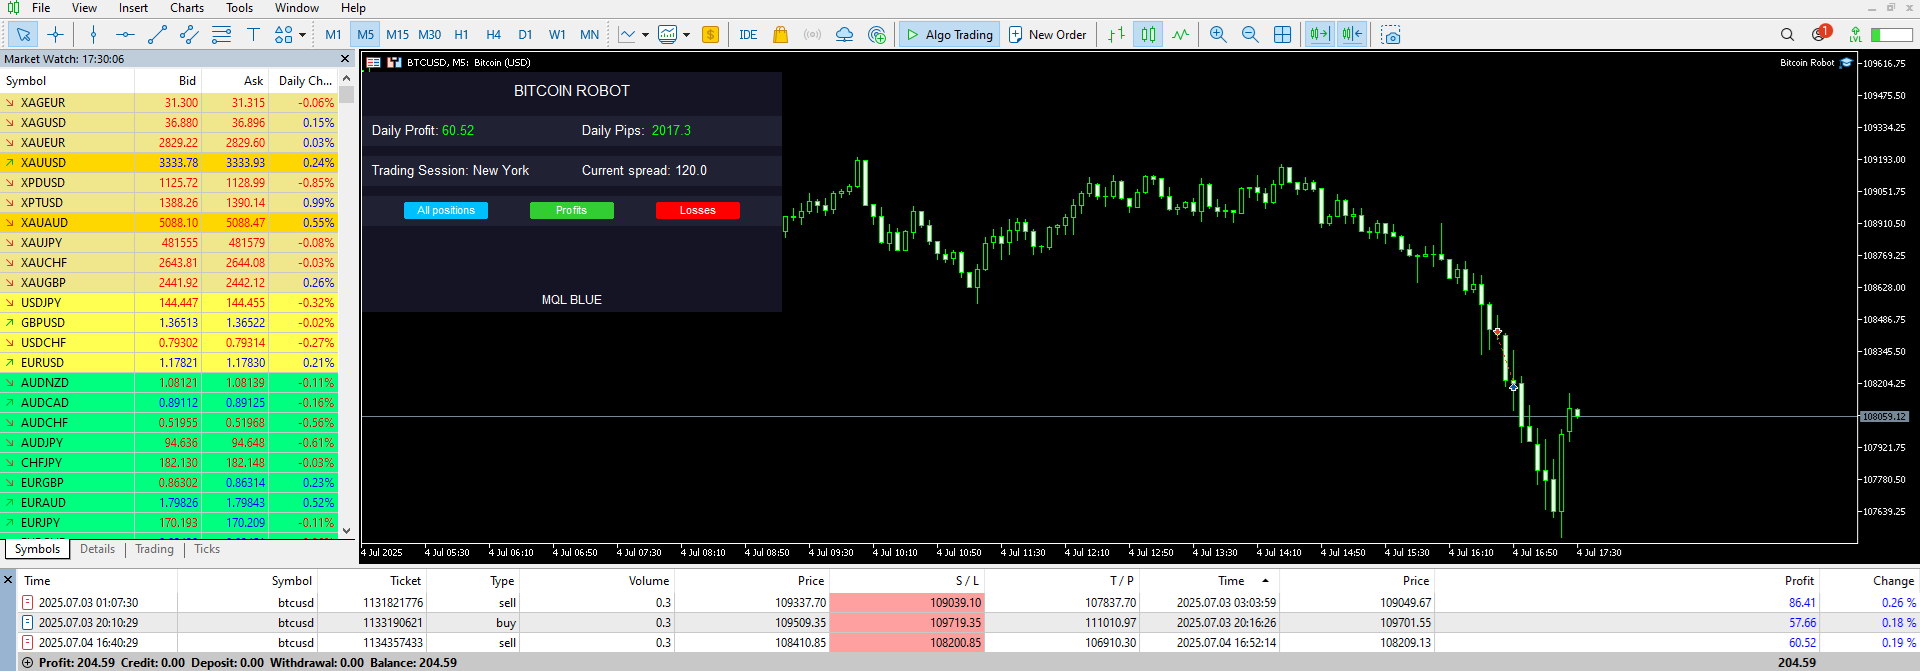The height and width of the screenshot is (671, 1920).
Task: Open the shapes objects tool
Action: coord(283,35)
